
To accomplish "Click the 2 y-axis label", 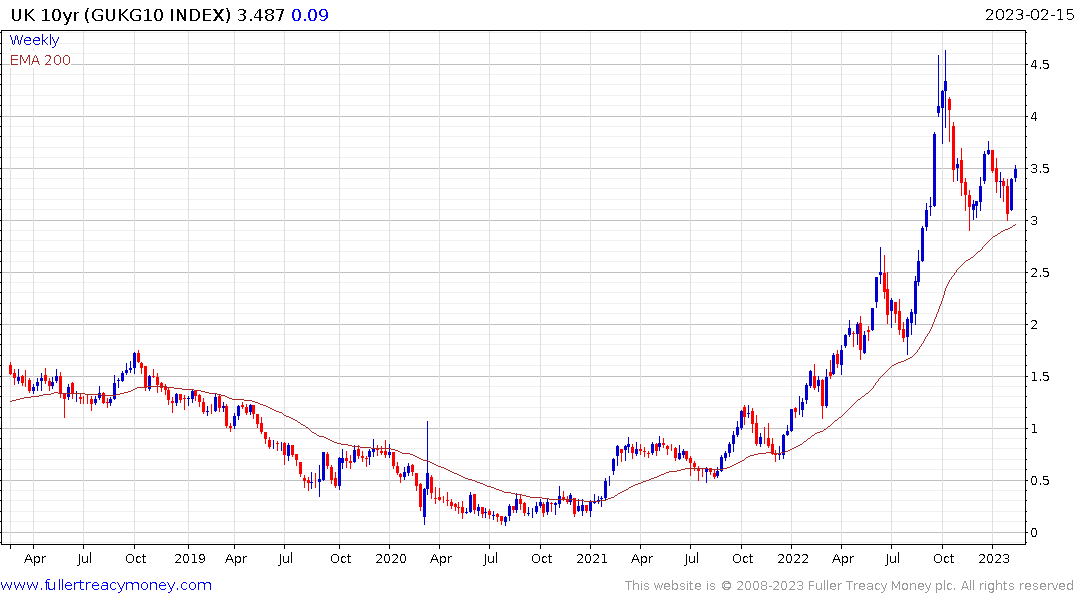I will coord(1034,324).
